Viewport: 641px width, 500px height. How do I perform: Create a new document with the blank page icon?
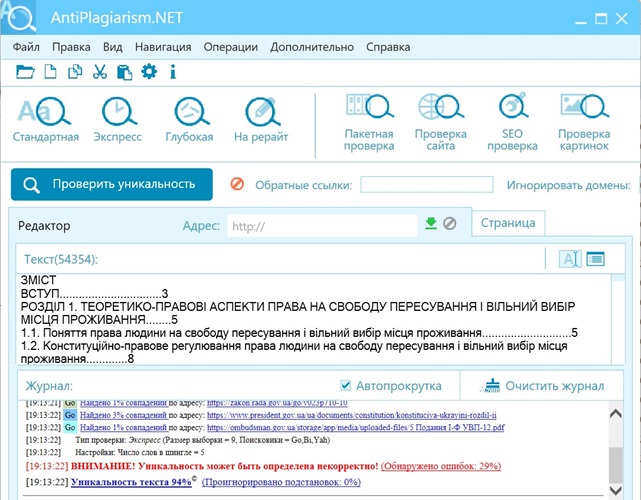point(50,72)
